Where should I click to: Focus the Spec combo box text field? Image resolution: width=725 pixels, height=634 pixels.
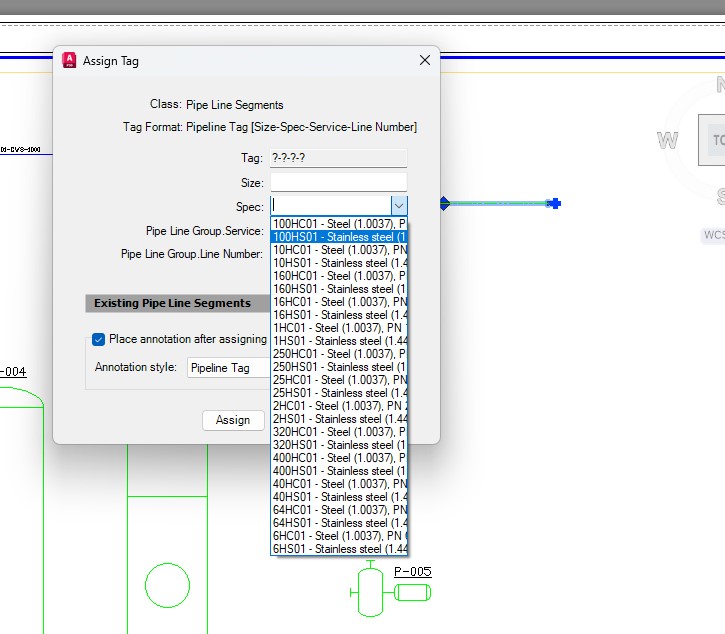331,205
